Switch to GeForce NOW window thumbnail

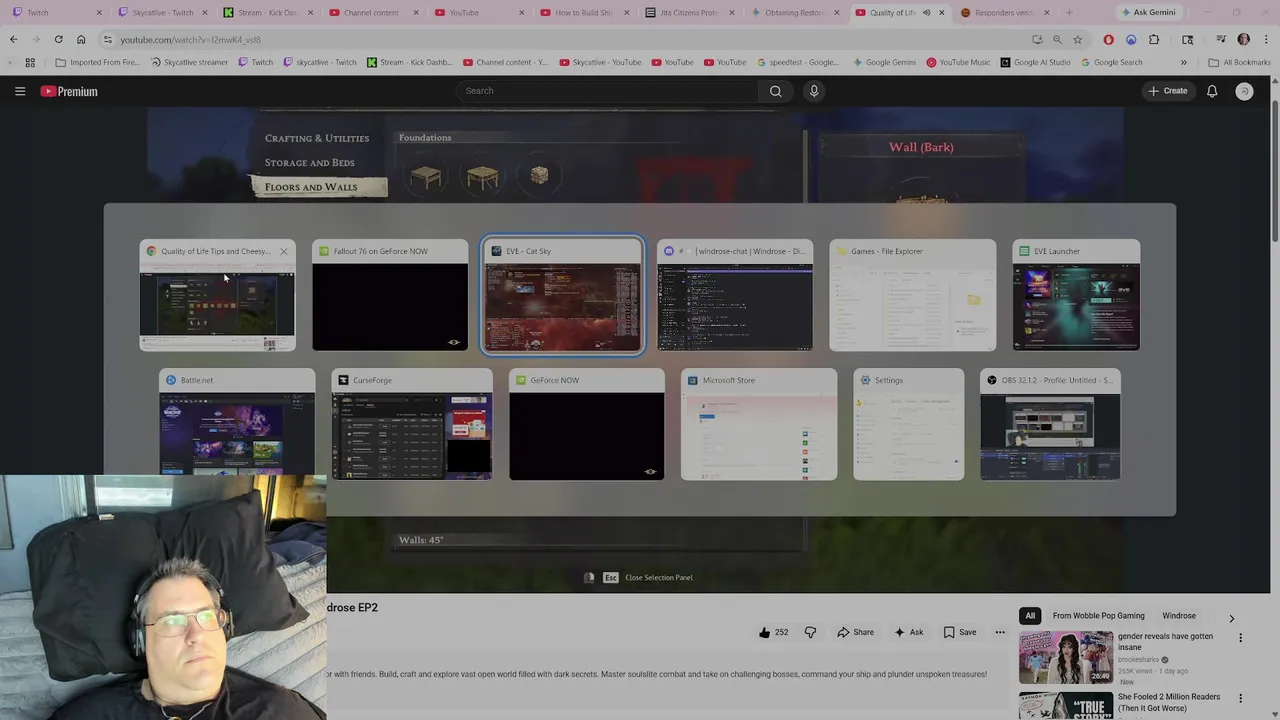(587, 424)
